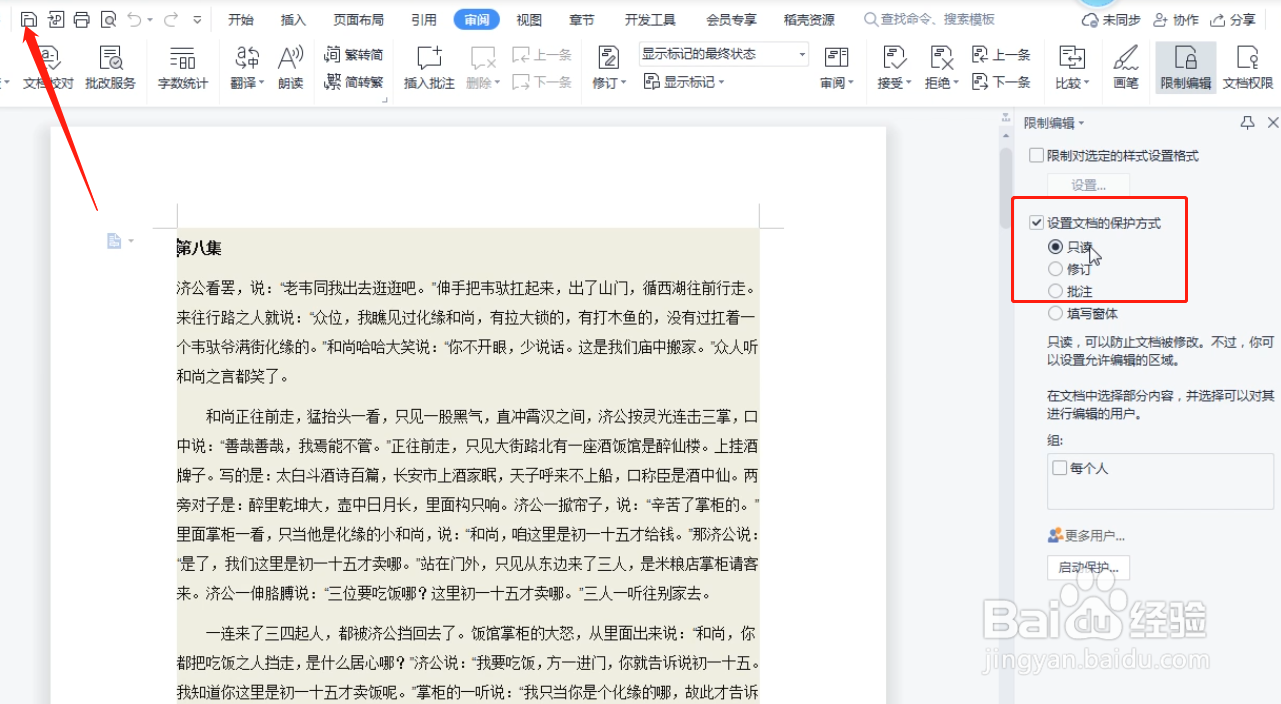Start 朗读 read aloud
Viewport: 1281px width, 704px height.
tap(291, 67)
